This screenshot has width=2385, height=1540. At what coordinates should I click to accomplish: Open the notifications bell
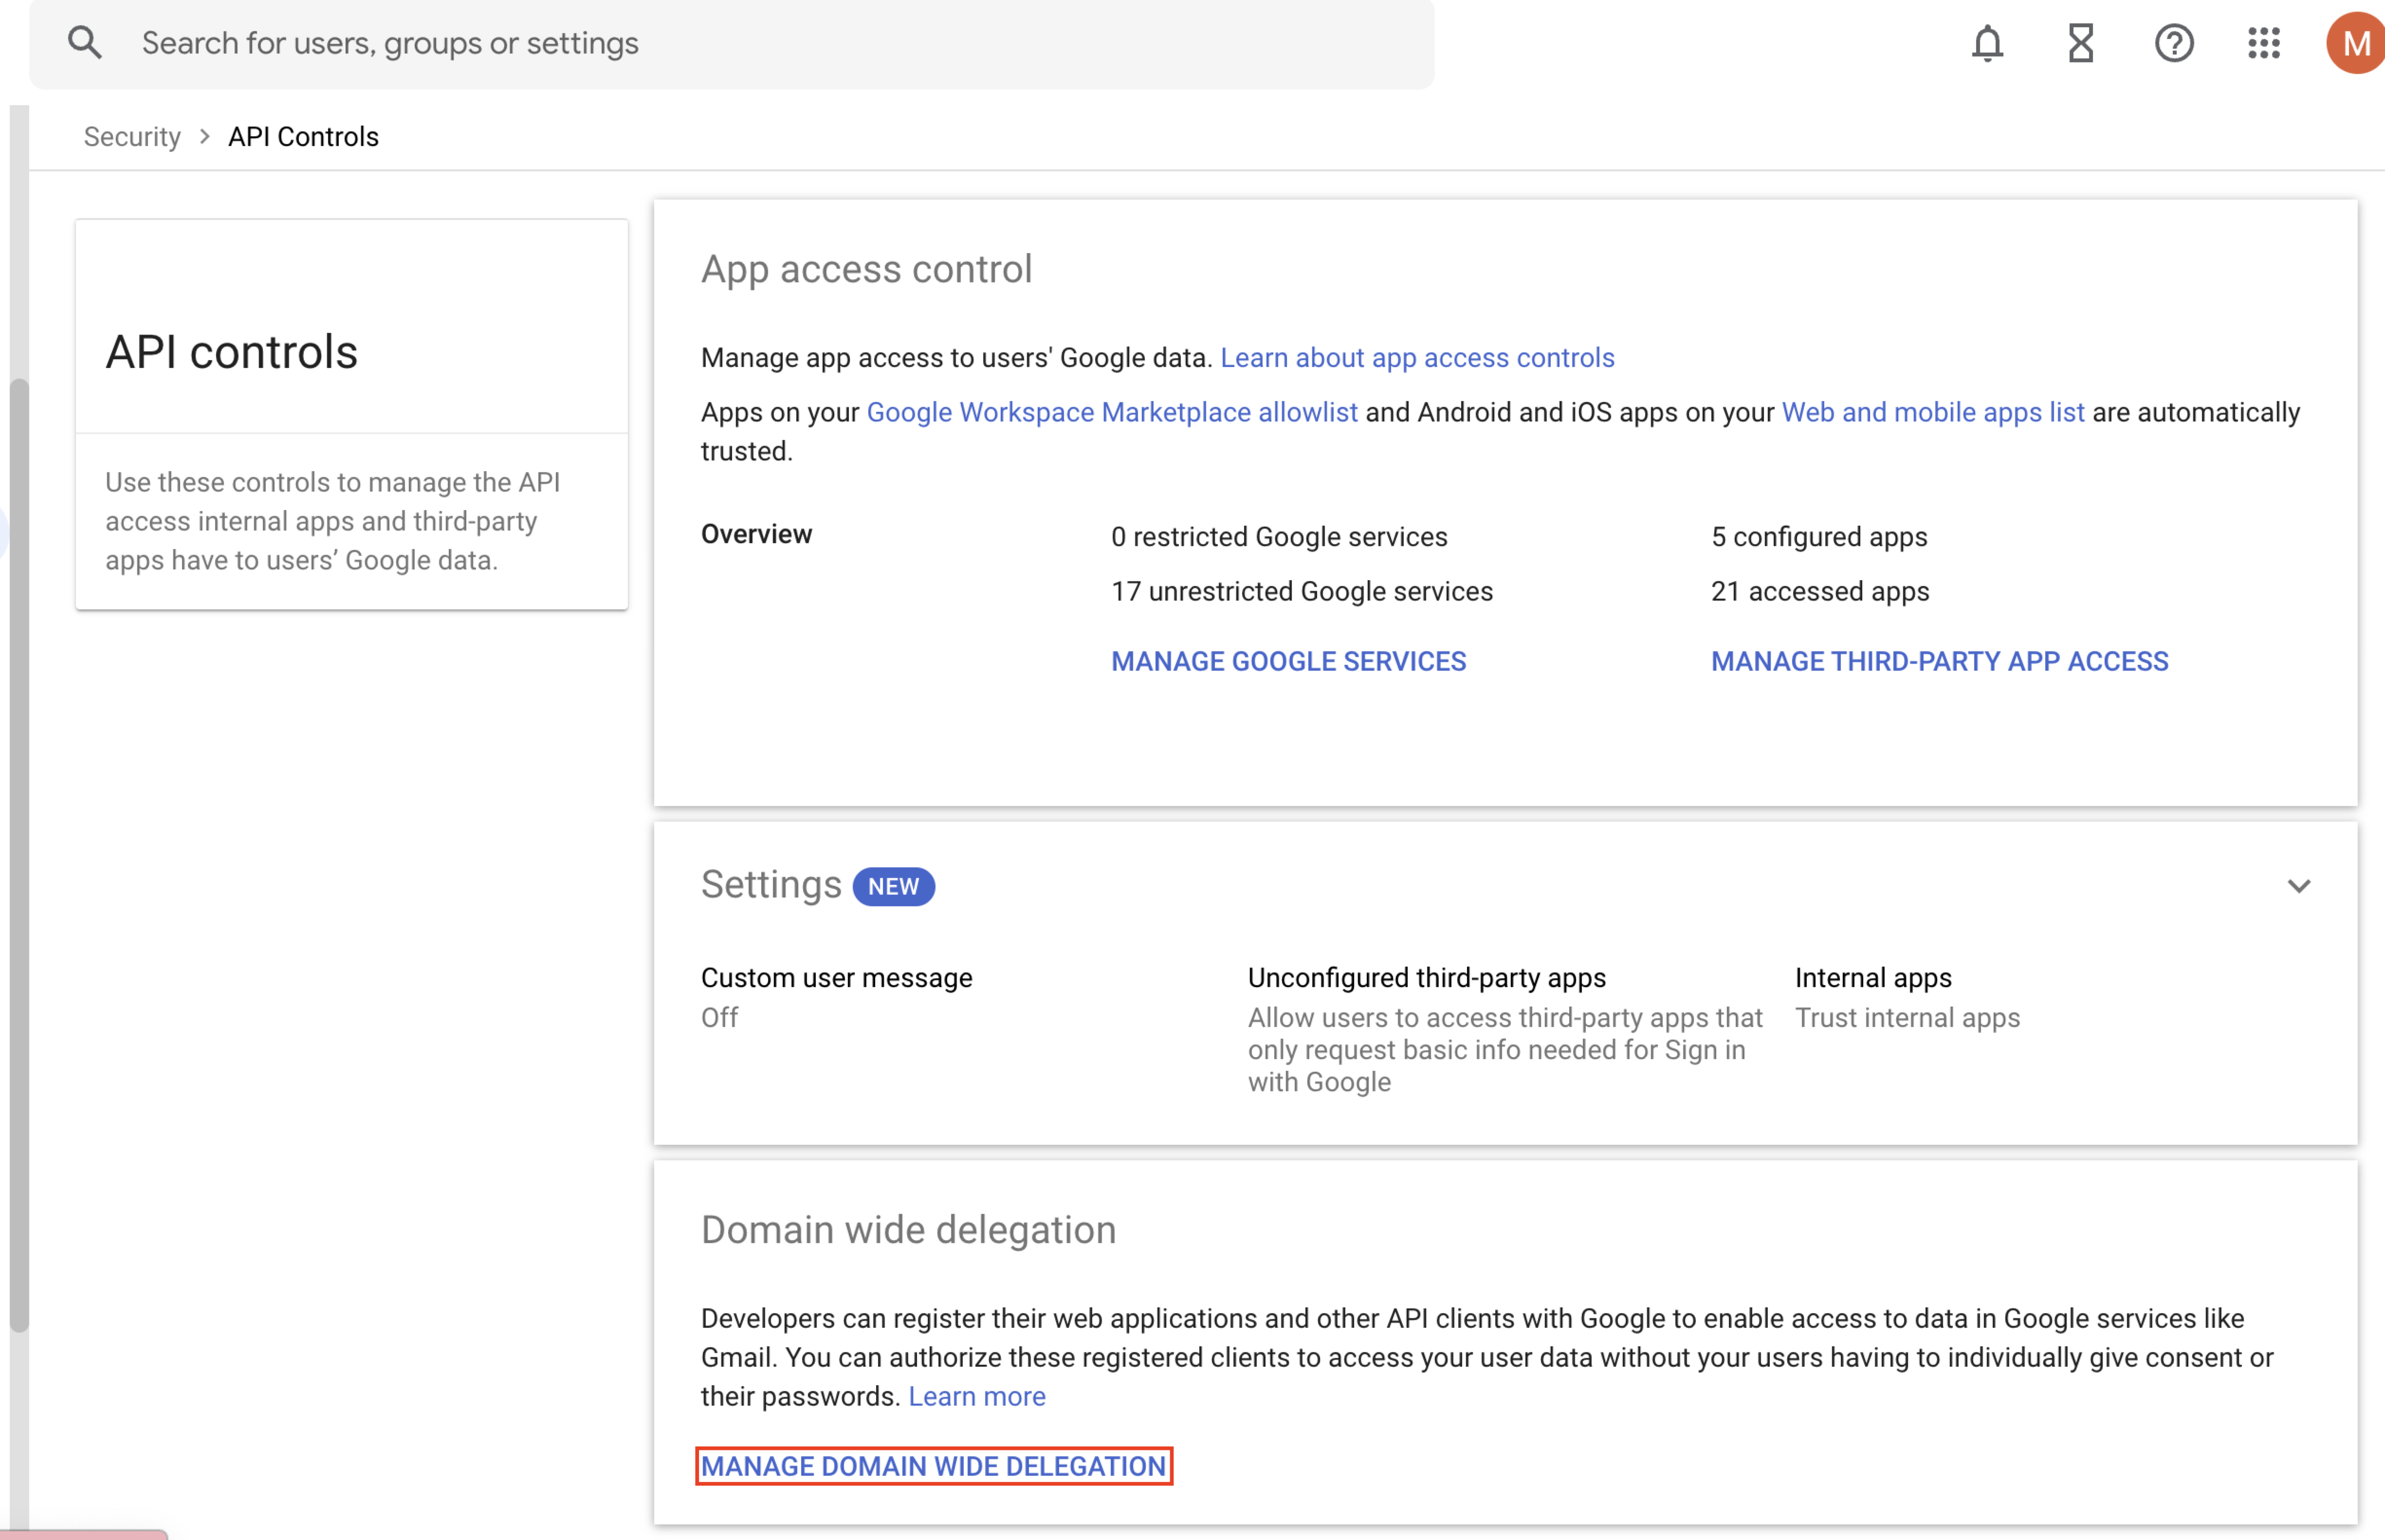[x=1987, y=43]
